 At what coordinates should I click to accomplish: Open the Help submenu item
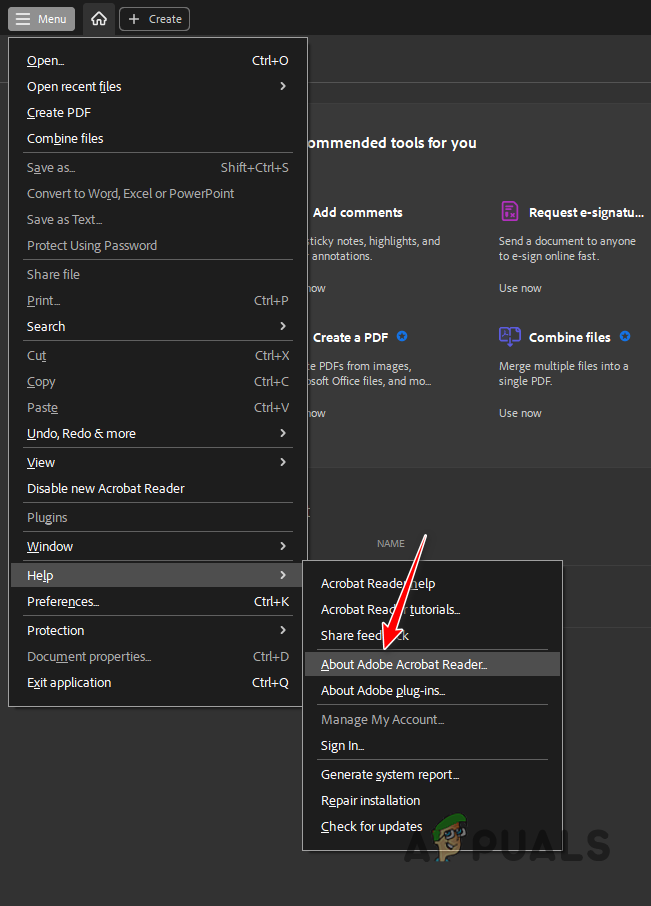158,575
